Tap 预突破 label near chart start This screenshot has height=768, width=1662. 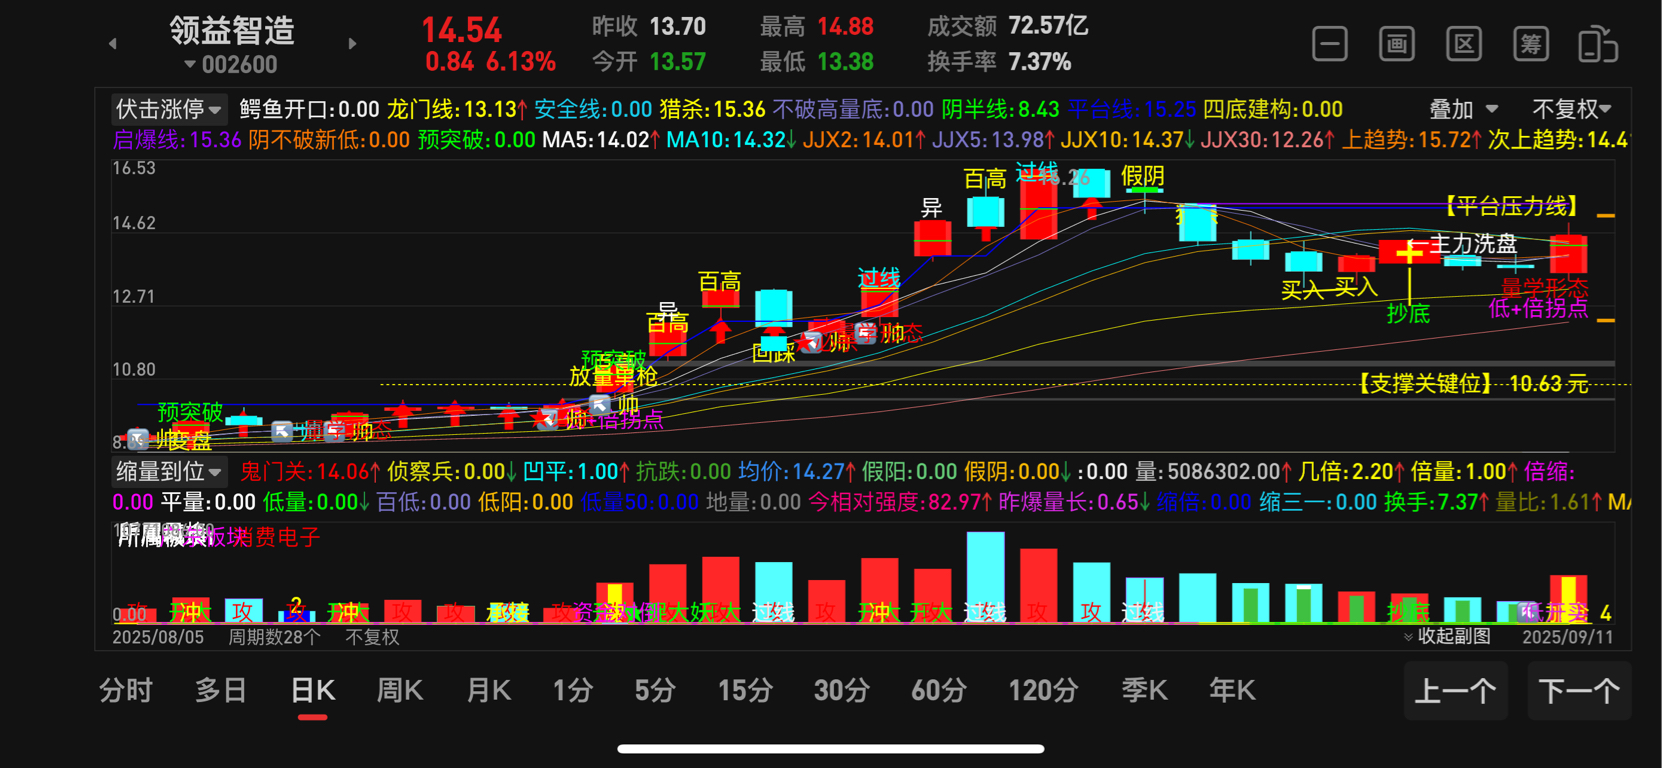tap(190, 412)
